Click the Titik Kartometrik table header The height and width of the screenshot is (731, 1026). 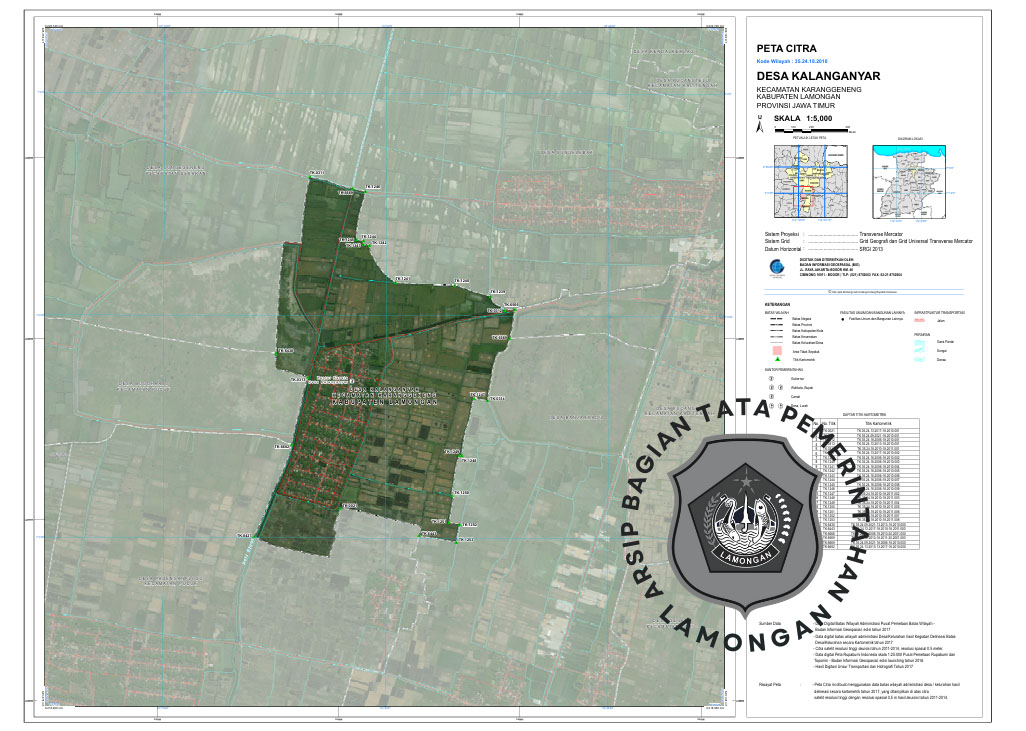tap(877, 424)
